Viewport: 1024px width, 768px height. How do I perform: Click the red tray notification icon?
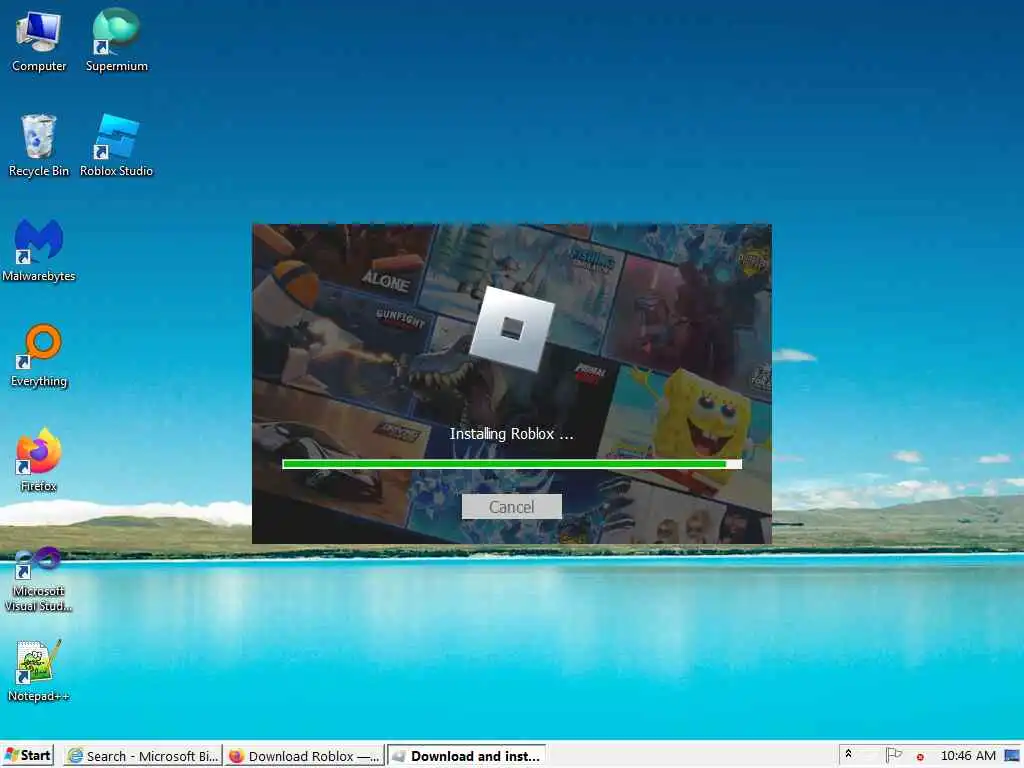920,757
